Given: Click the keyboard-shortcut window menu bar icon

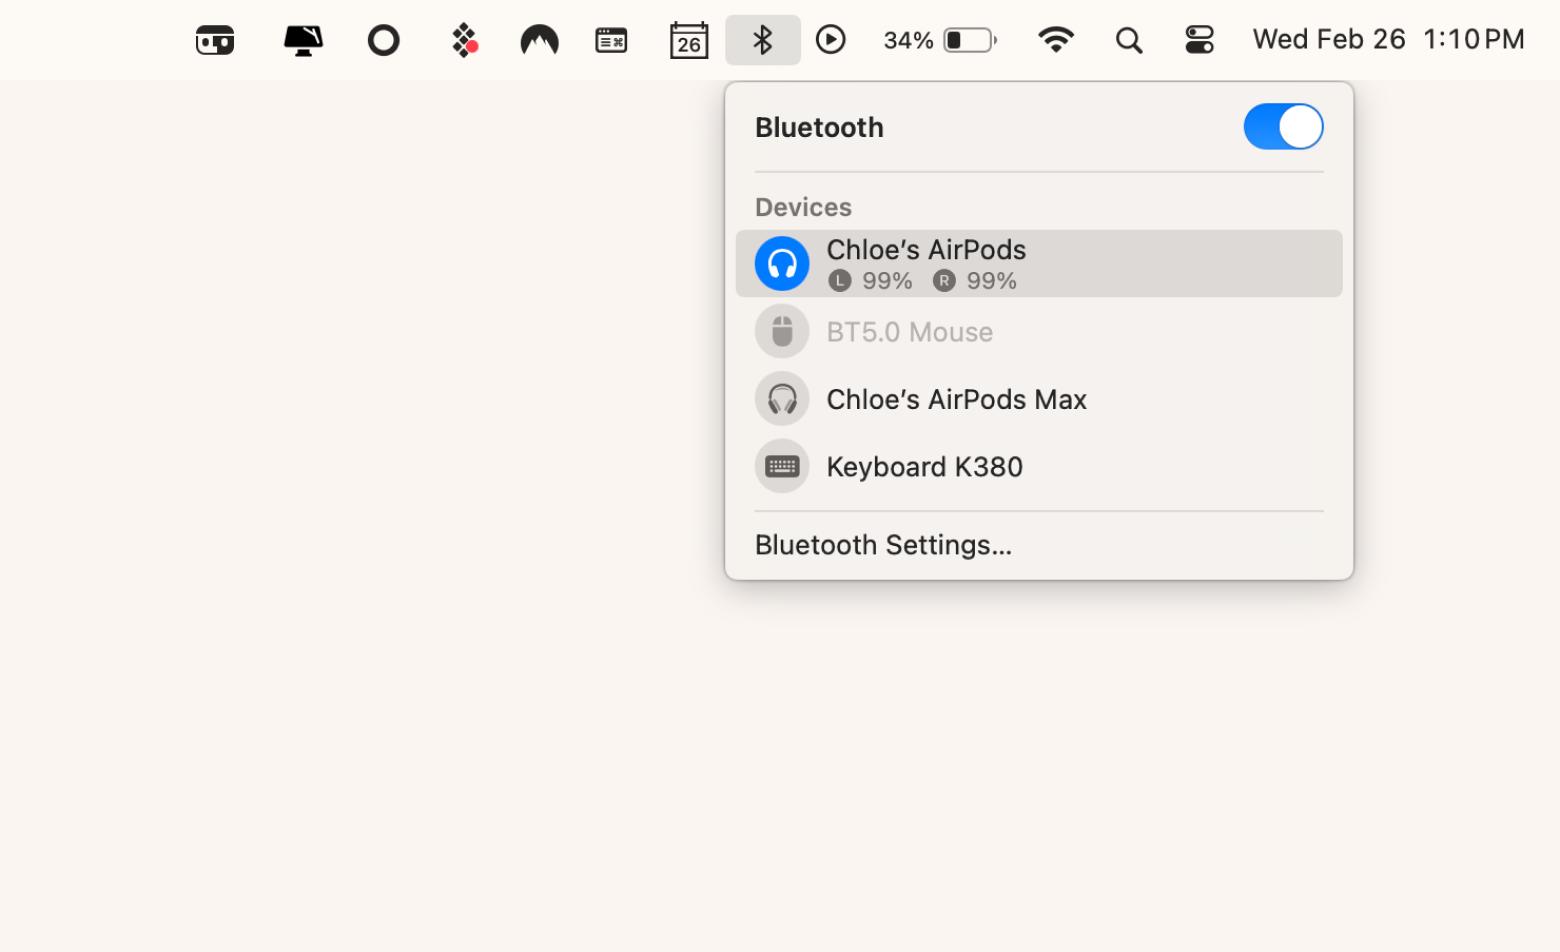Looking at the screenshot, I should [x=611, y=40].
